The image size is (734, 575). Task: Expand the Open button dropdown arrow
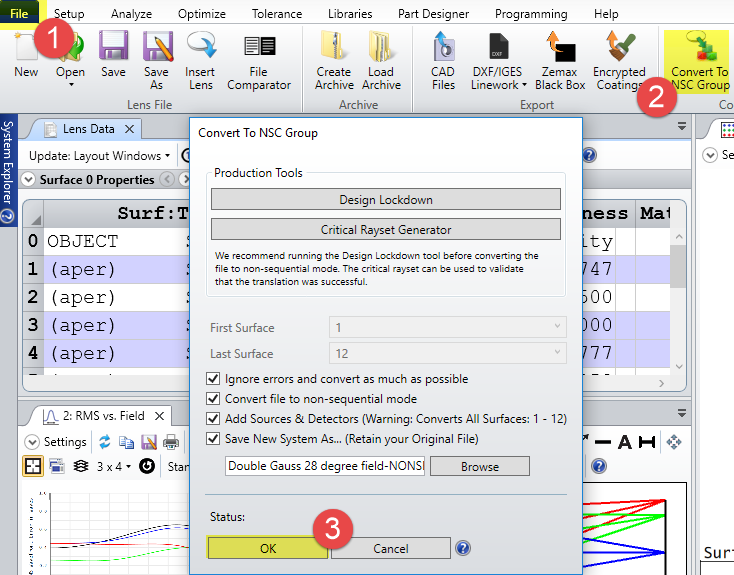click(x=71, y=85)
